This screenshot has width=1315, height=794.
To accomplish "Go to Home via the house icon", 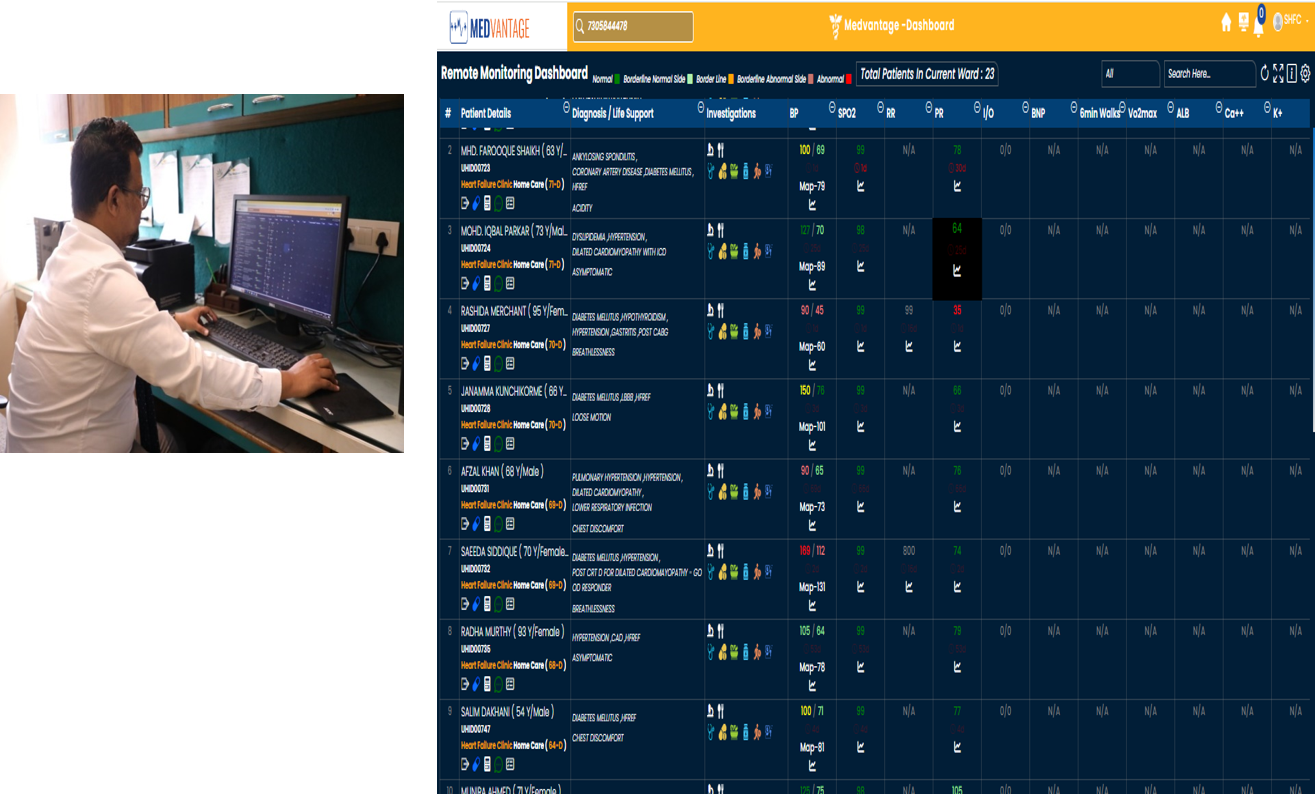I will pos(1226,22).
